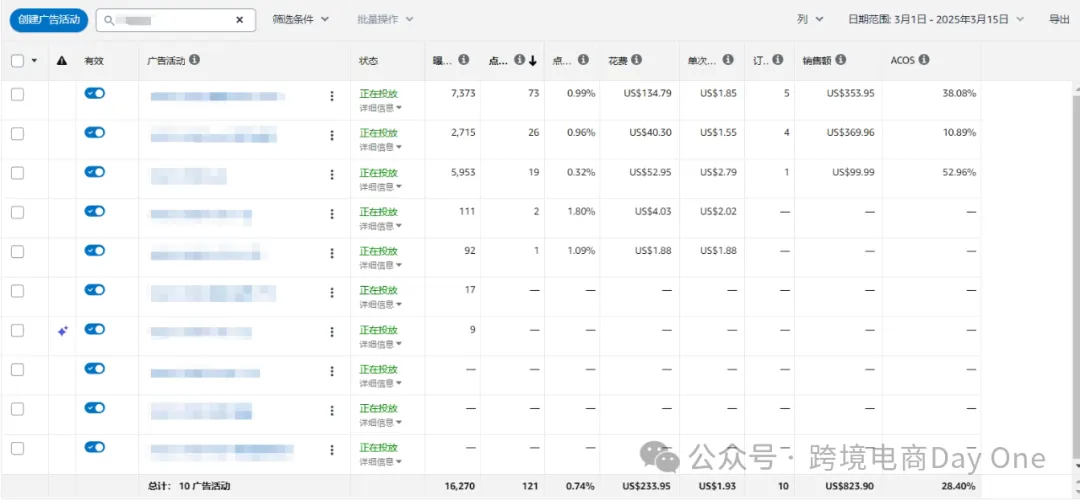Expand 详细信息 for the 38.08% ACOS row

(380, 108)
